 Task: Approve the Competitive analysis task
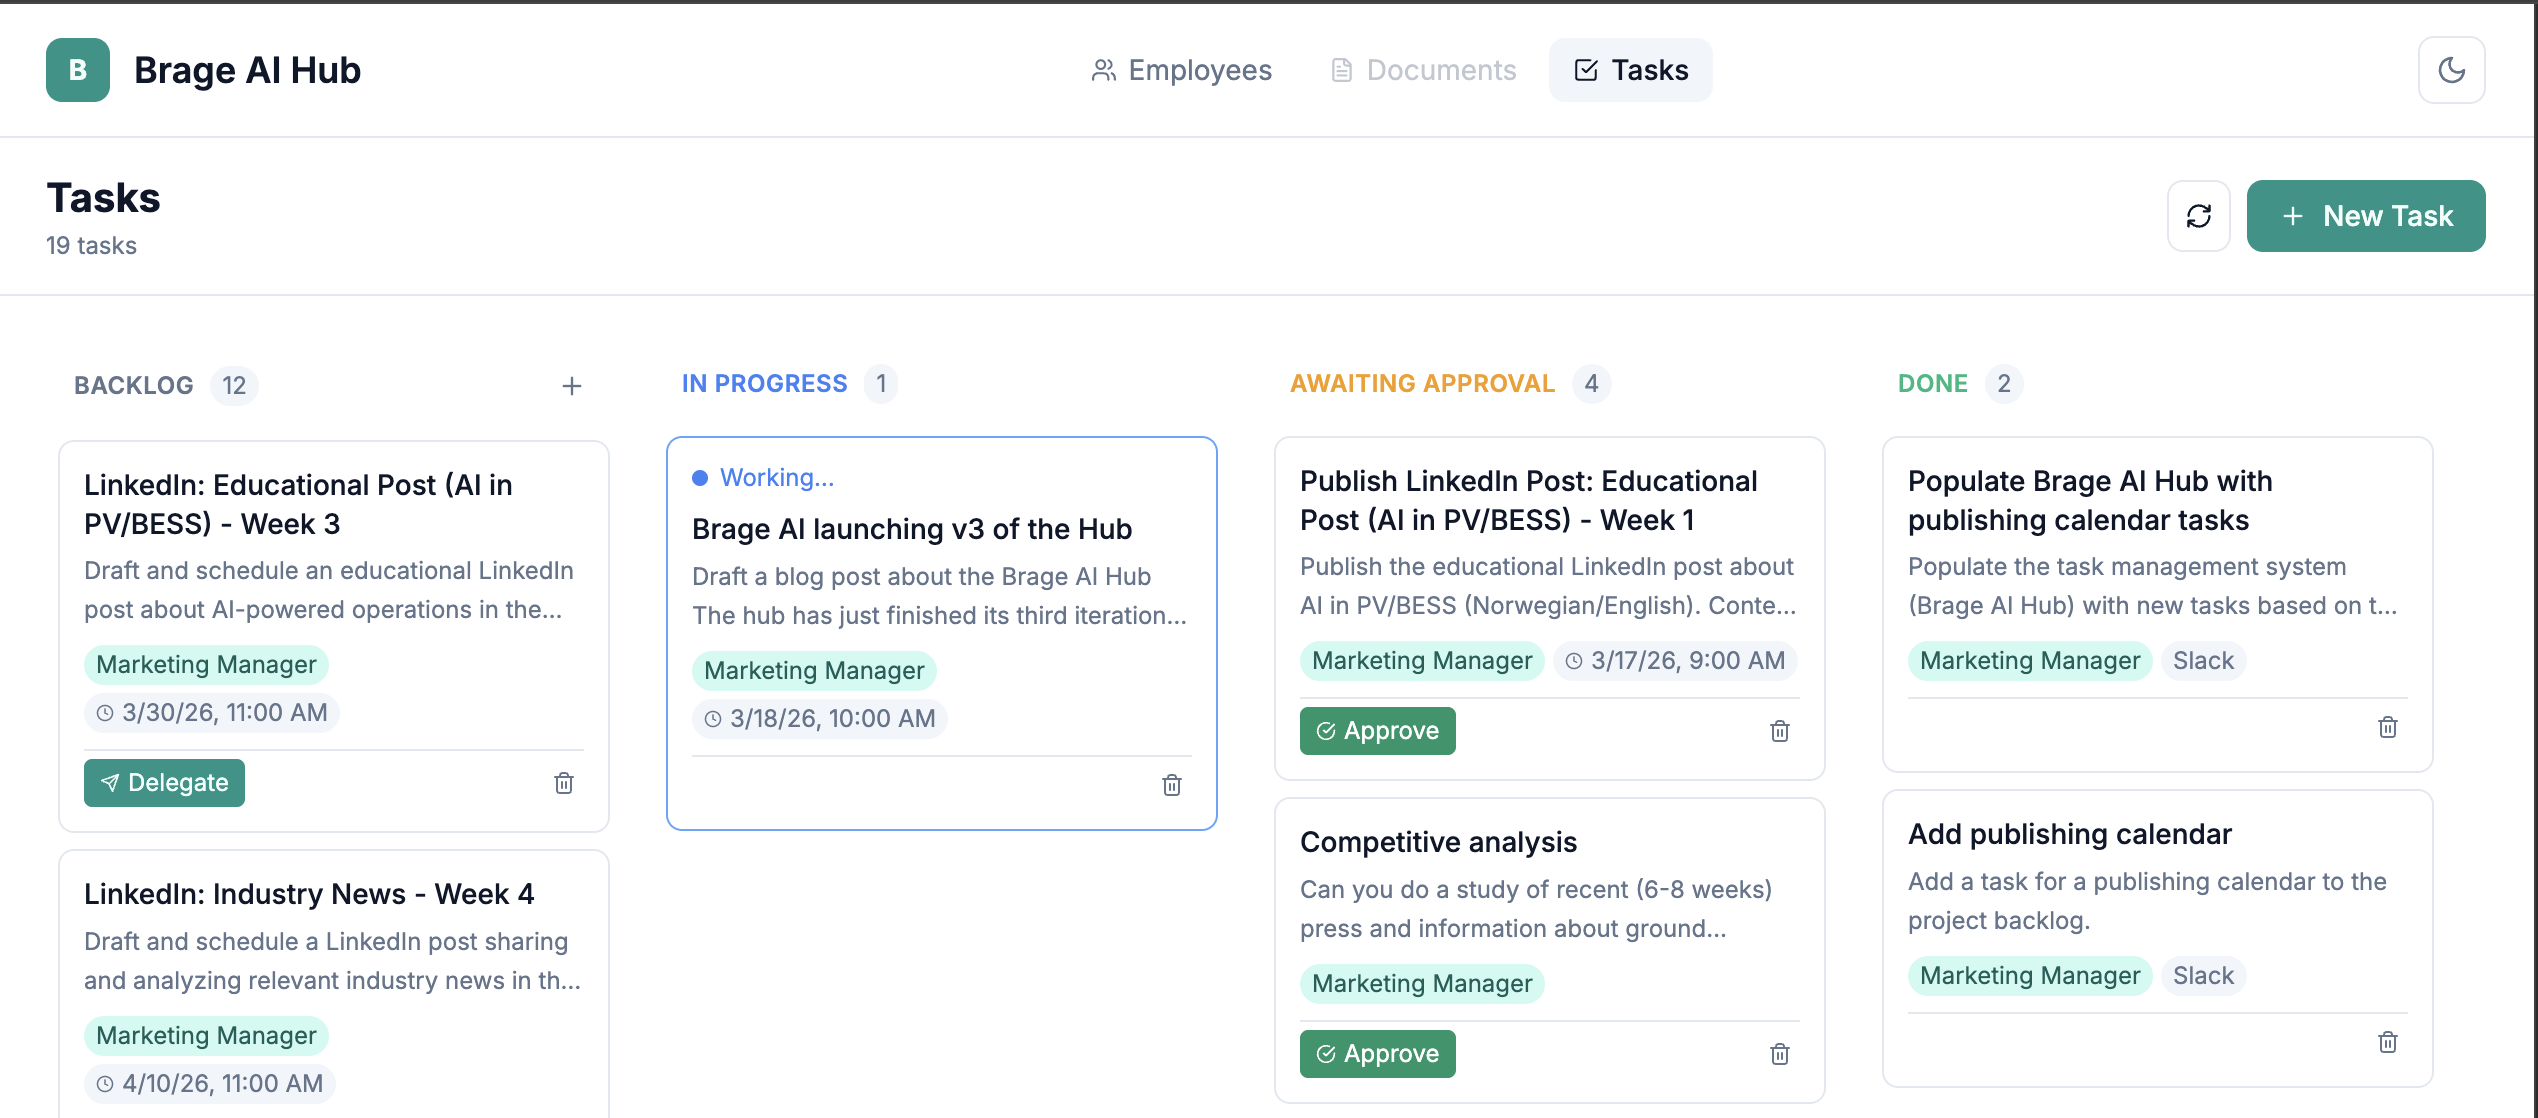coord(1377,1054)
